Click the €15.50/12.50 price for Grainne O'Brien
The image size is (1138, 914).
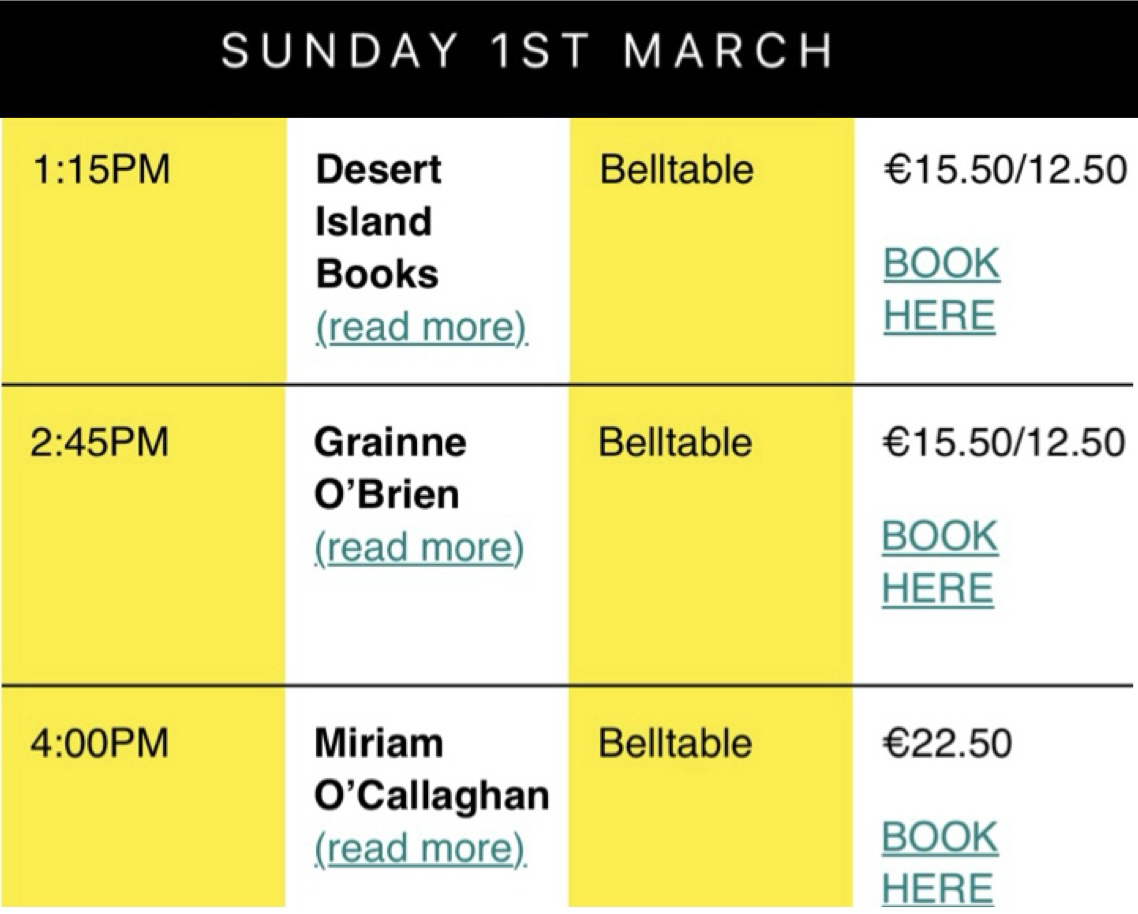coord(1004,442)
